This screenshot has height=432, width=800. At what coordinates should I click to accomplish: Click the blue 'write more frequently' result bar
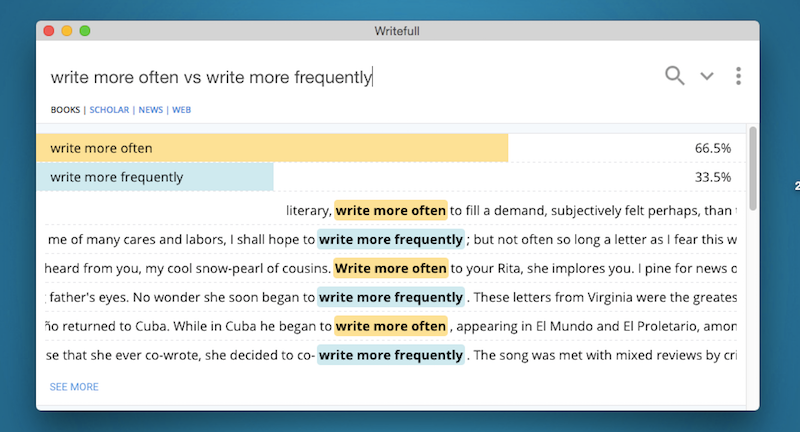coord(155,177)
